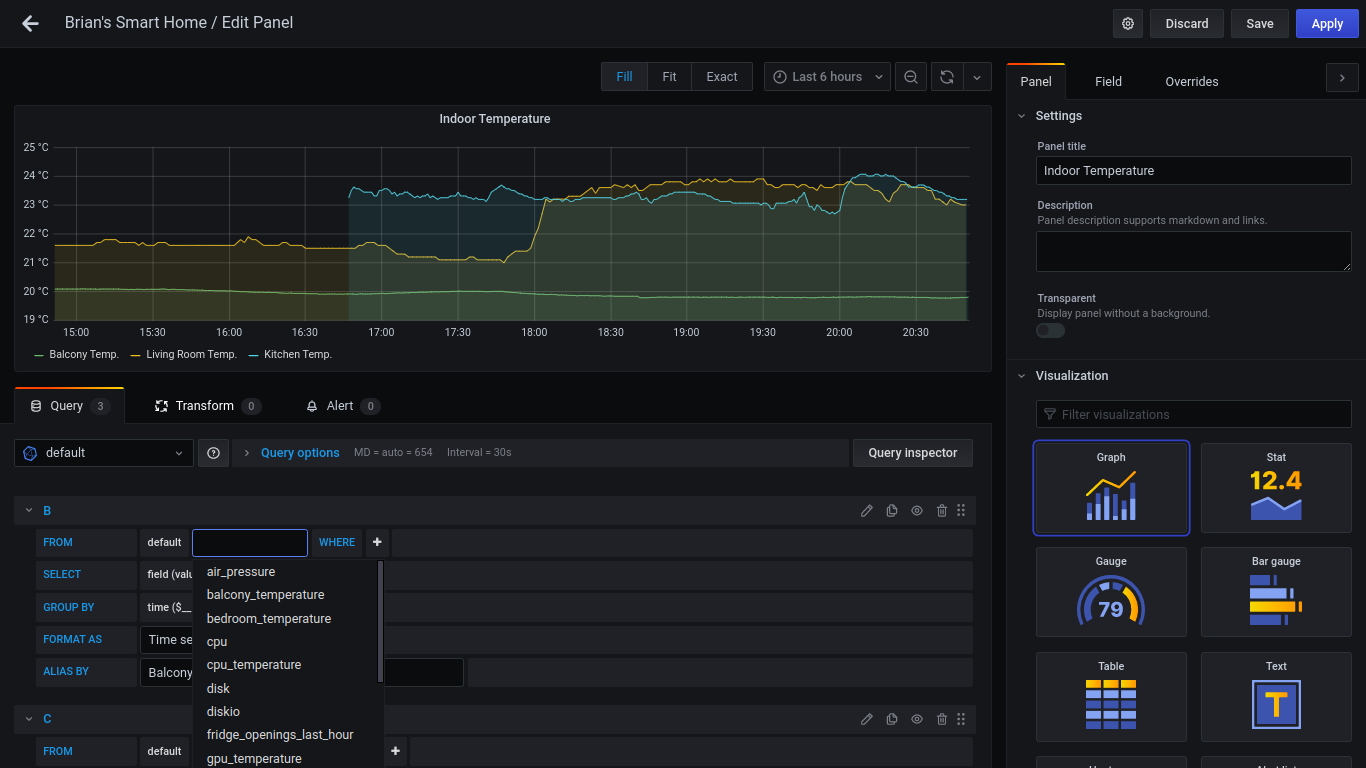Switch to the Transform tab
Viewport: 1366px width, 768px height.
(x=206, y=406)
